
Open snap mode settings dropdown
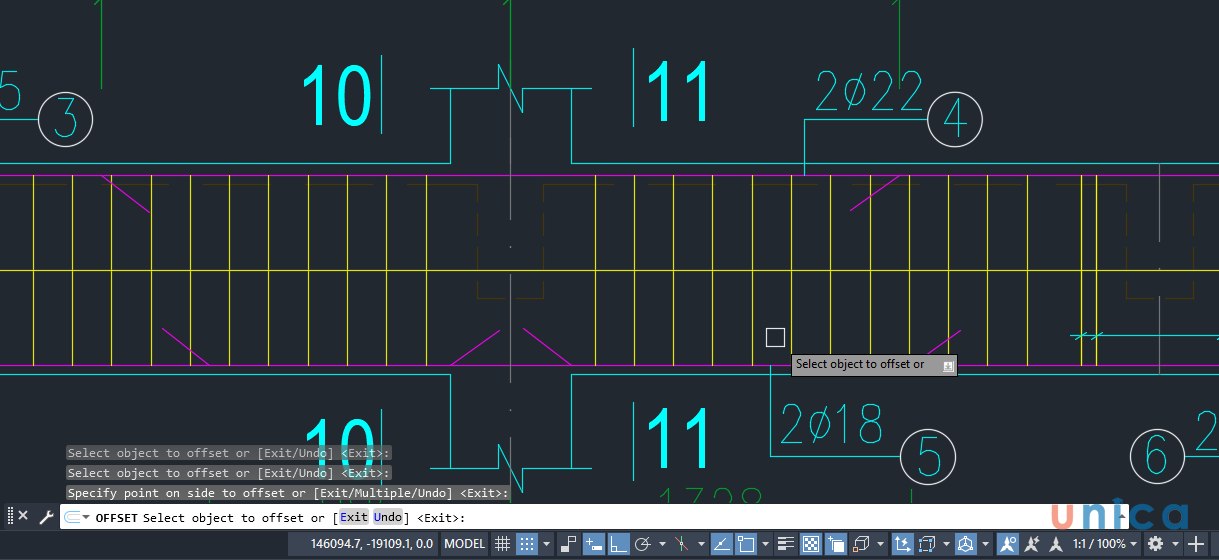tap(545, 544)
